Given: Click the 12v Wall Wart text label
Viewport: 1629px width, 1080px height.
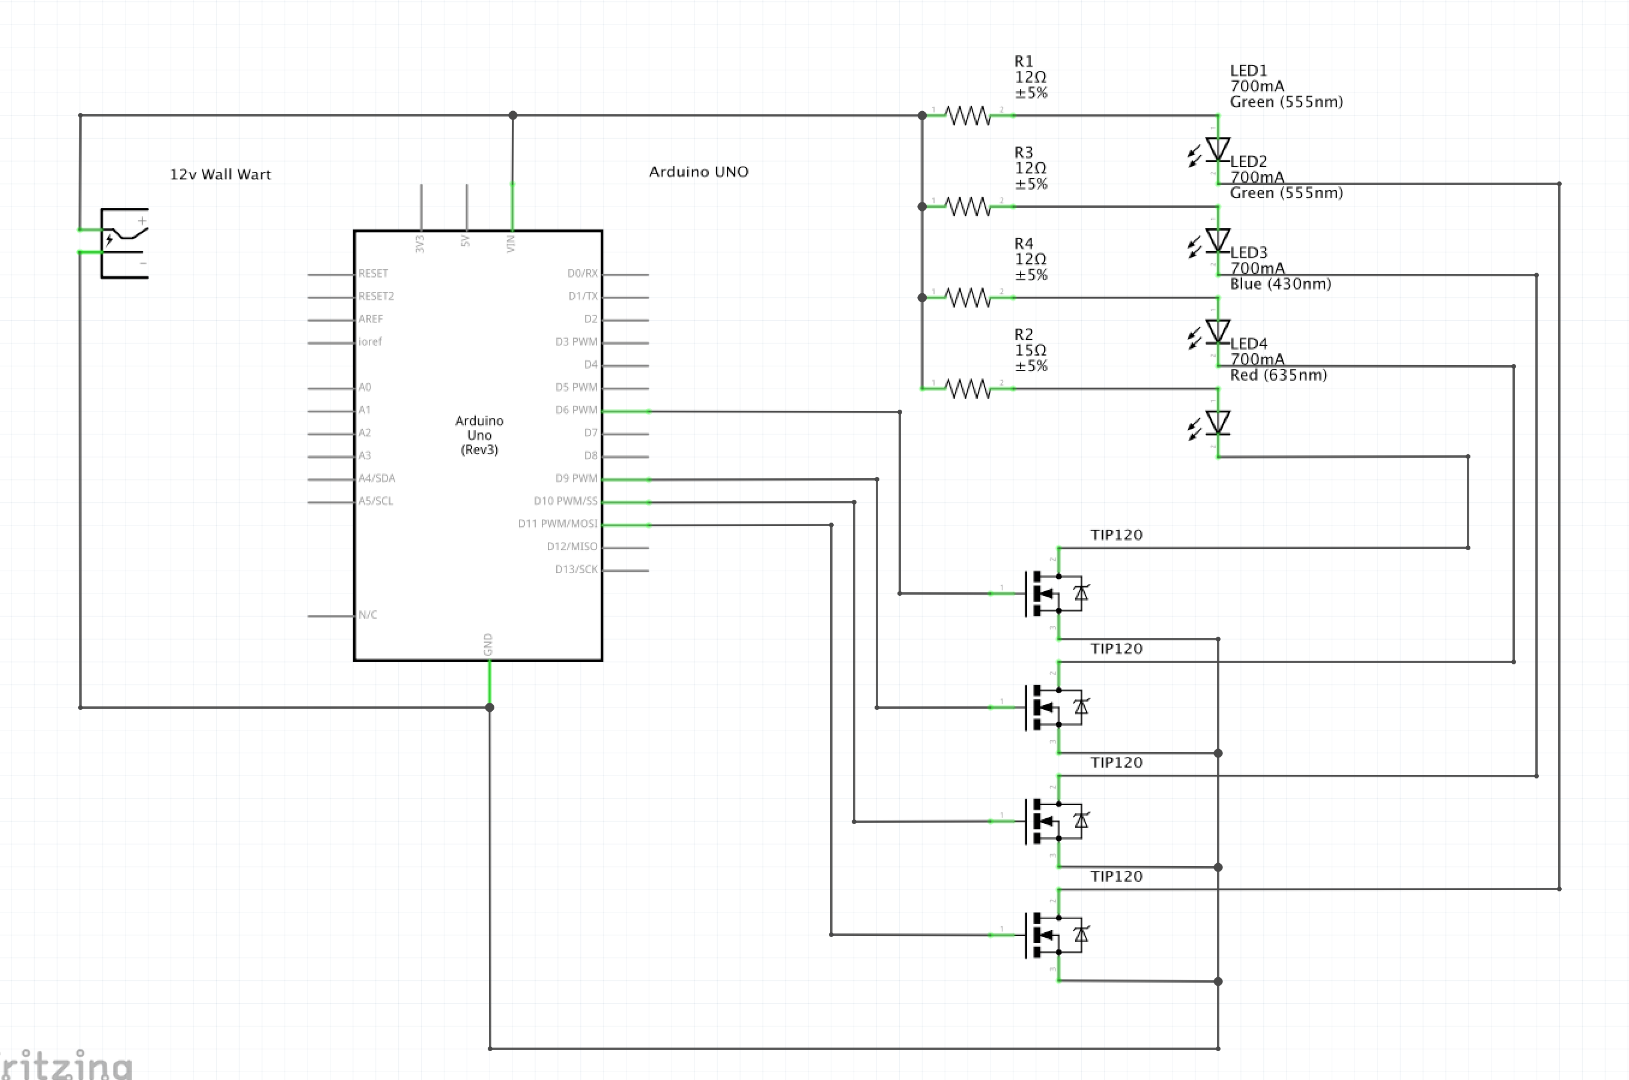Looking at the screenshot, I should coord(220,174).
